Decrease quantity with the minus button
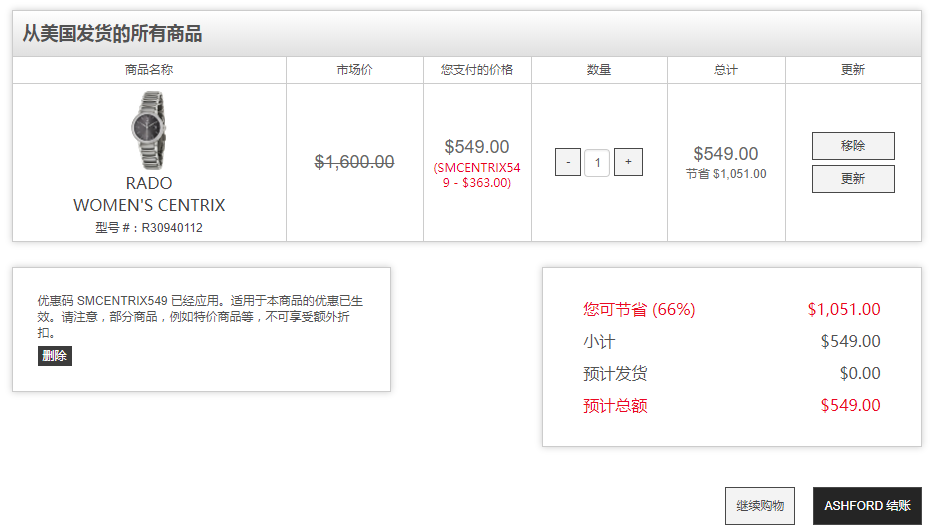Screen dimensions: 939x531 coord(568,162)
